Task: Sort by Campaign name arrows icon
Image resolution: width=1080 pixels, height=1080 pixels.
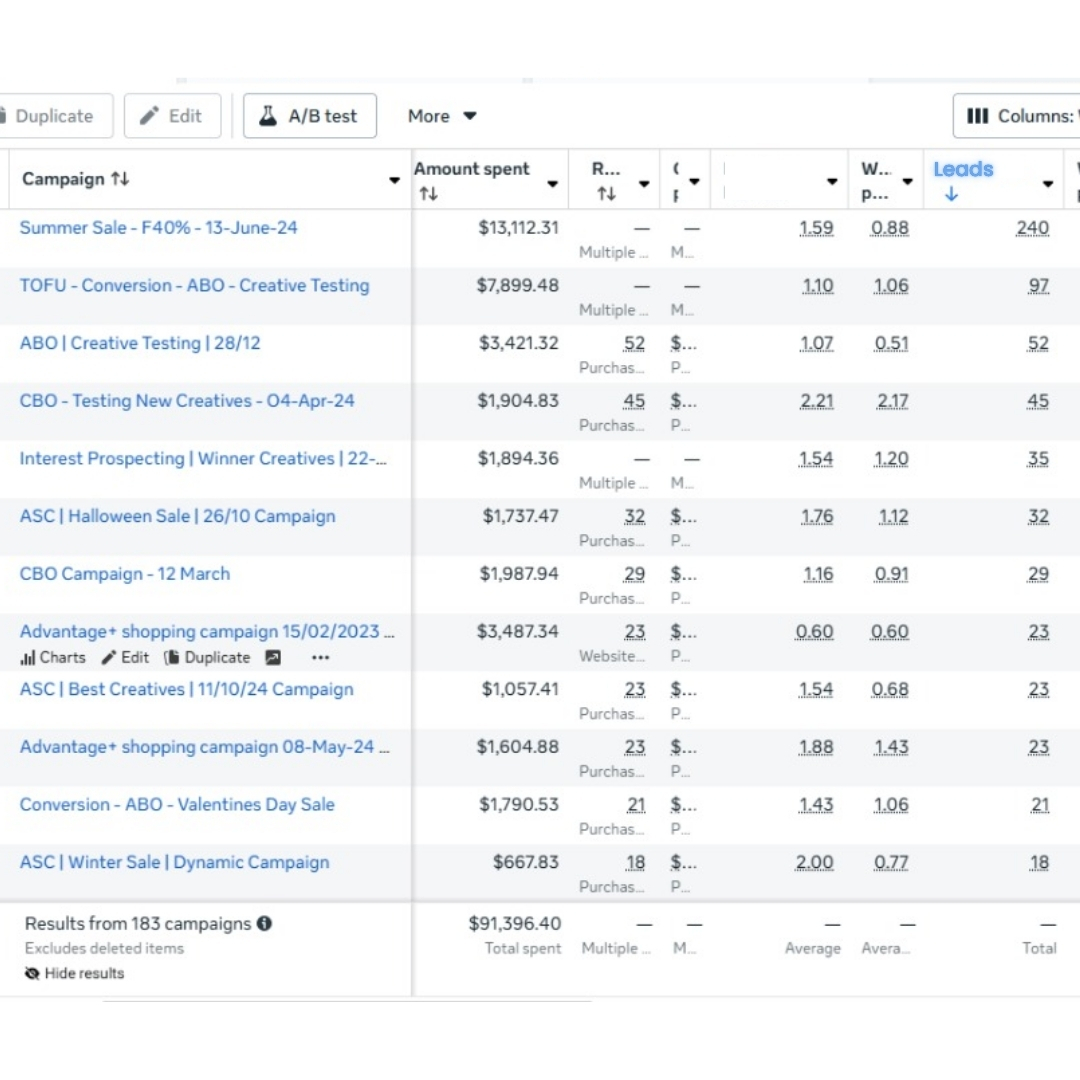Action: point(120,179)
